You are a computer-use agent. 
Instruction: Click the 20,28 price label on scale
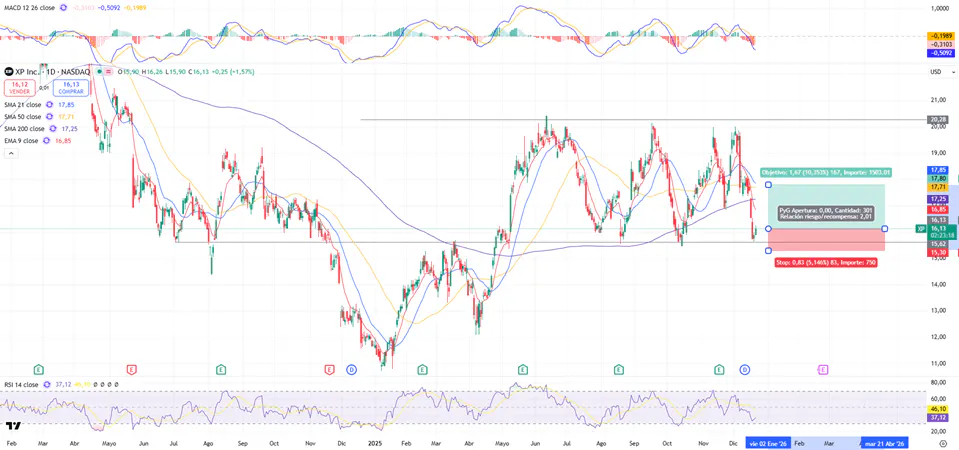click(937, 119)
